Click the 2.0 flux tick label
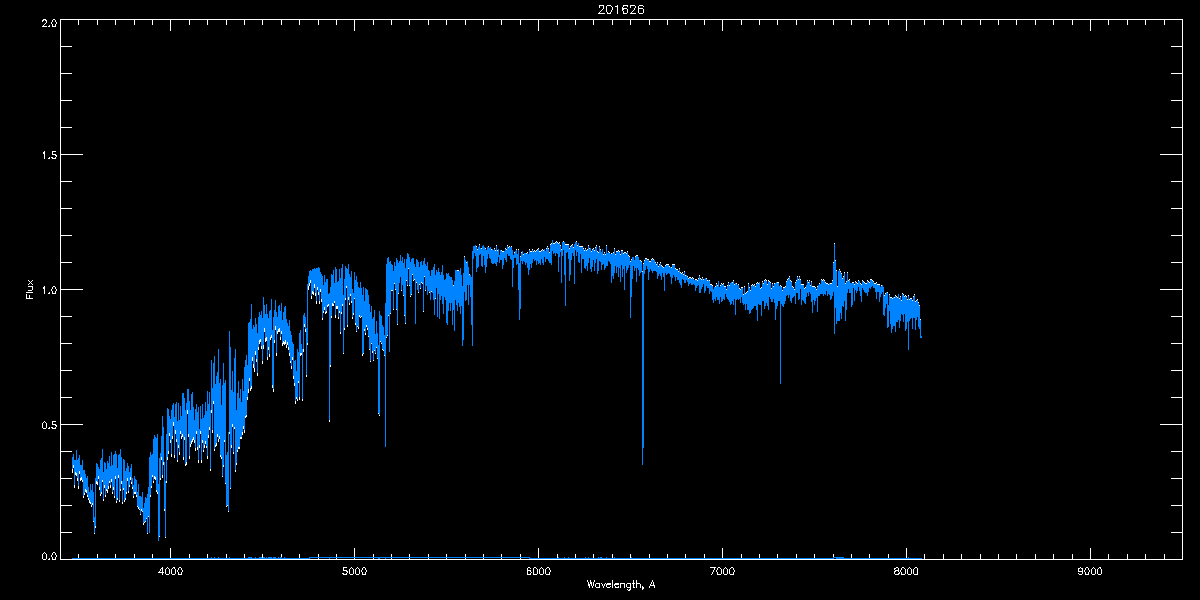The width and height of the screenshot is (1200, 600). point(48,21)
